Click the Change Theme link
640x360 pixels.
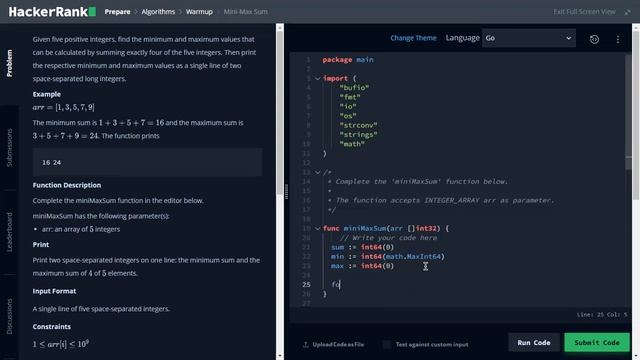pos(413,38)
